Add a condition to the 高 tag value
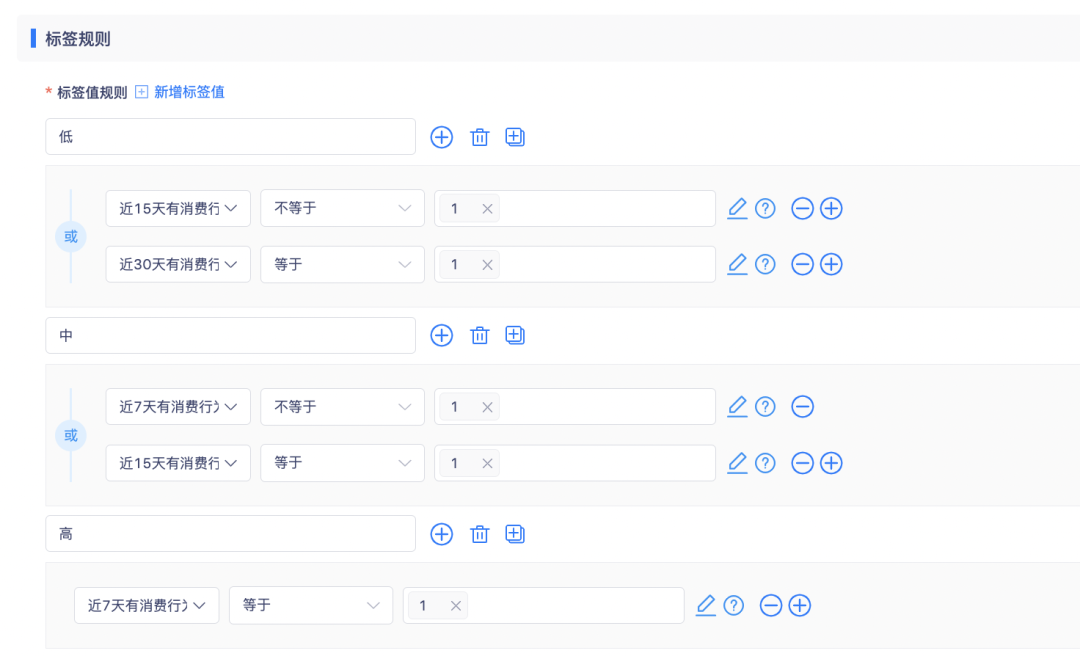The height and width of the screenshot is (656, 1080). (x=442, y=534)
